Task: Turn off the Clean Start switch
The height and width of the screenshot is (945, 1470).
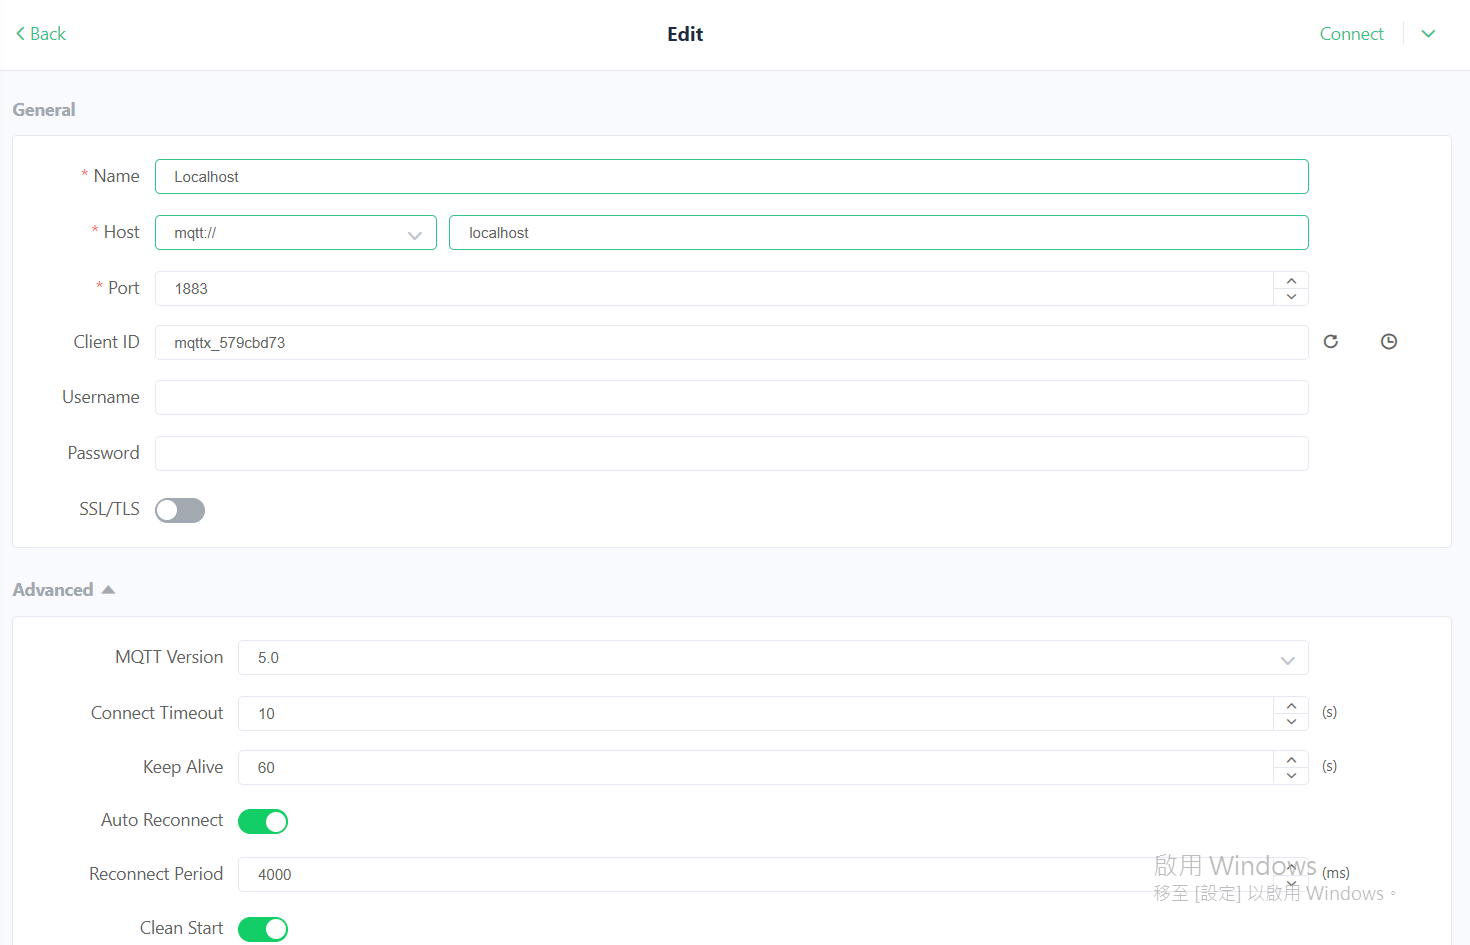Action: (x=263, y=930)
